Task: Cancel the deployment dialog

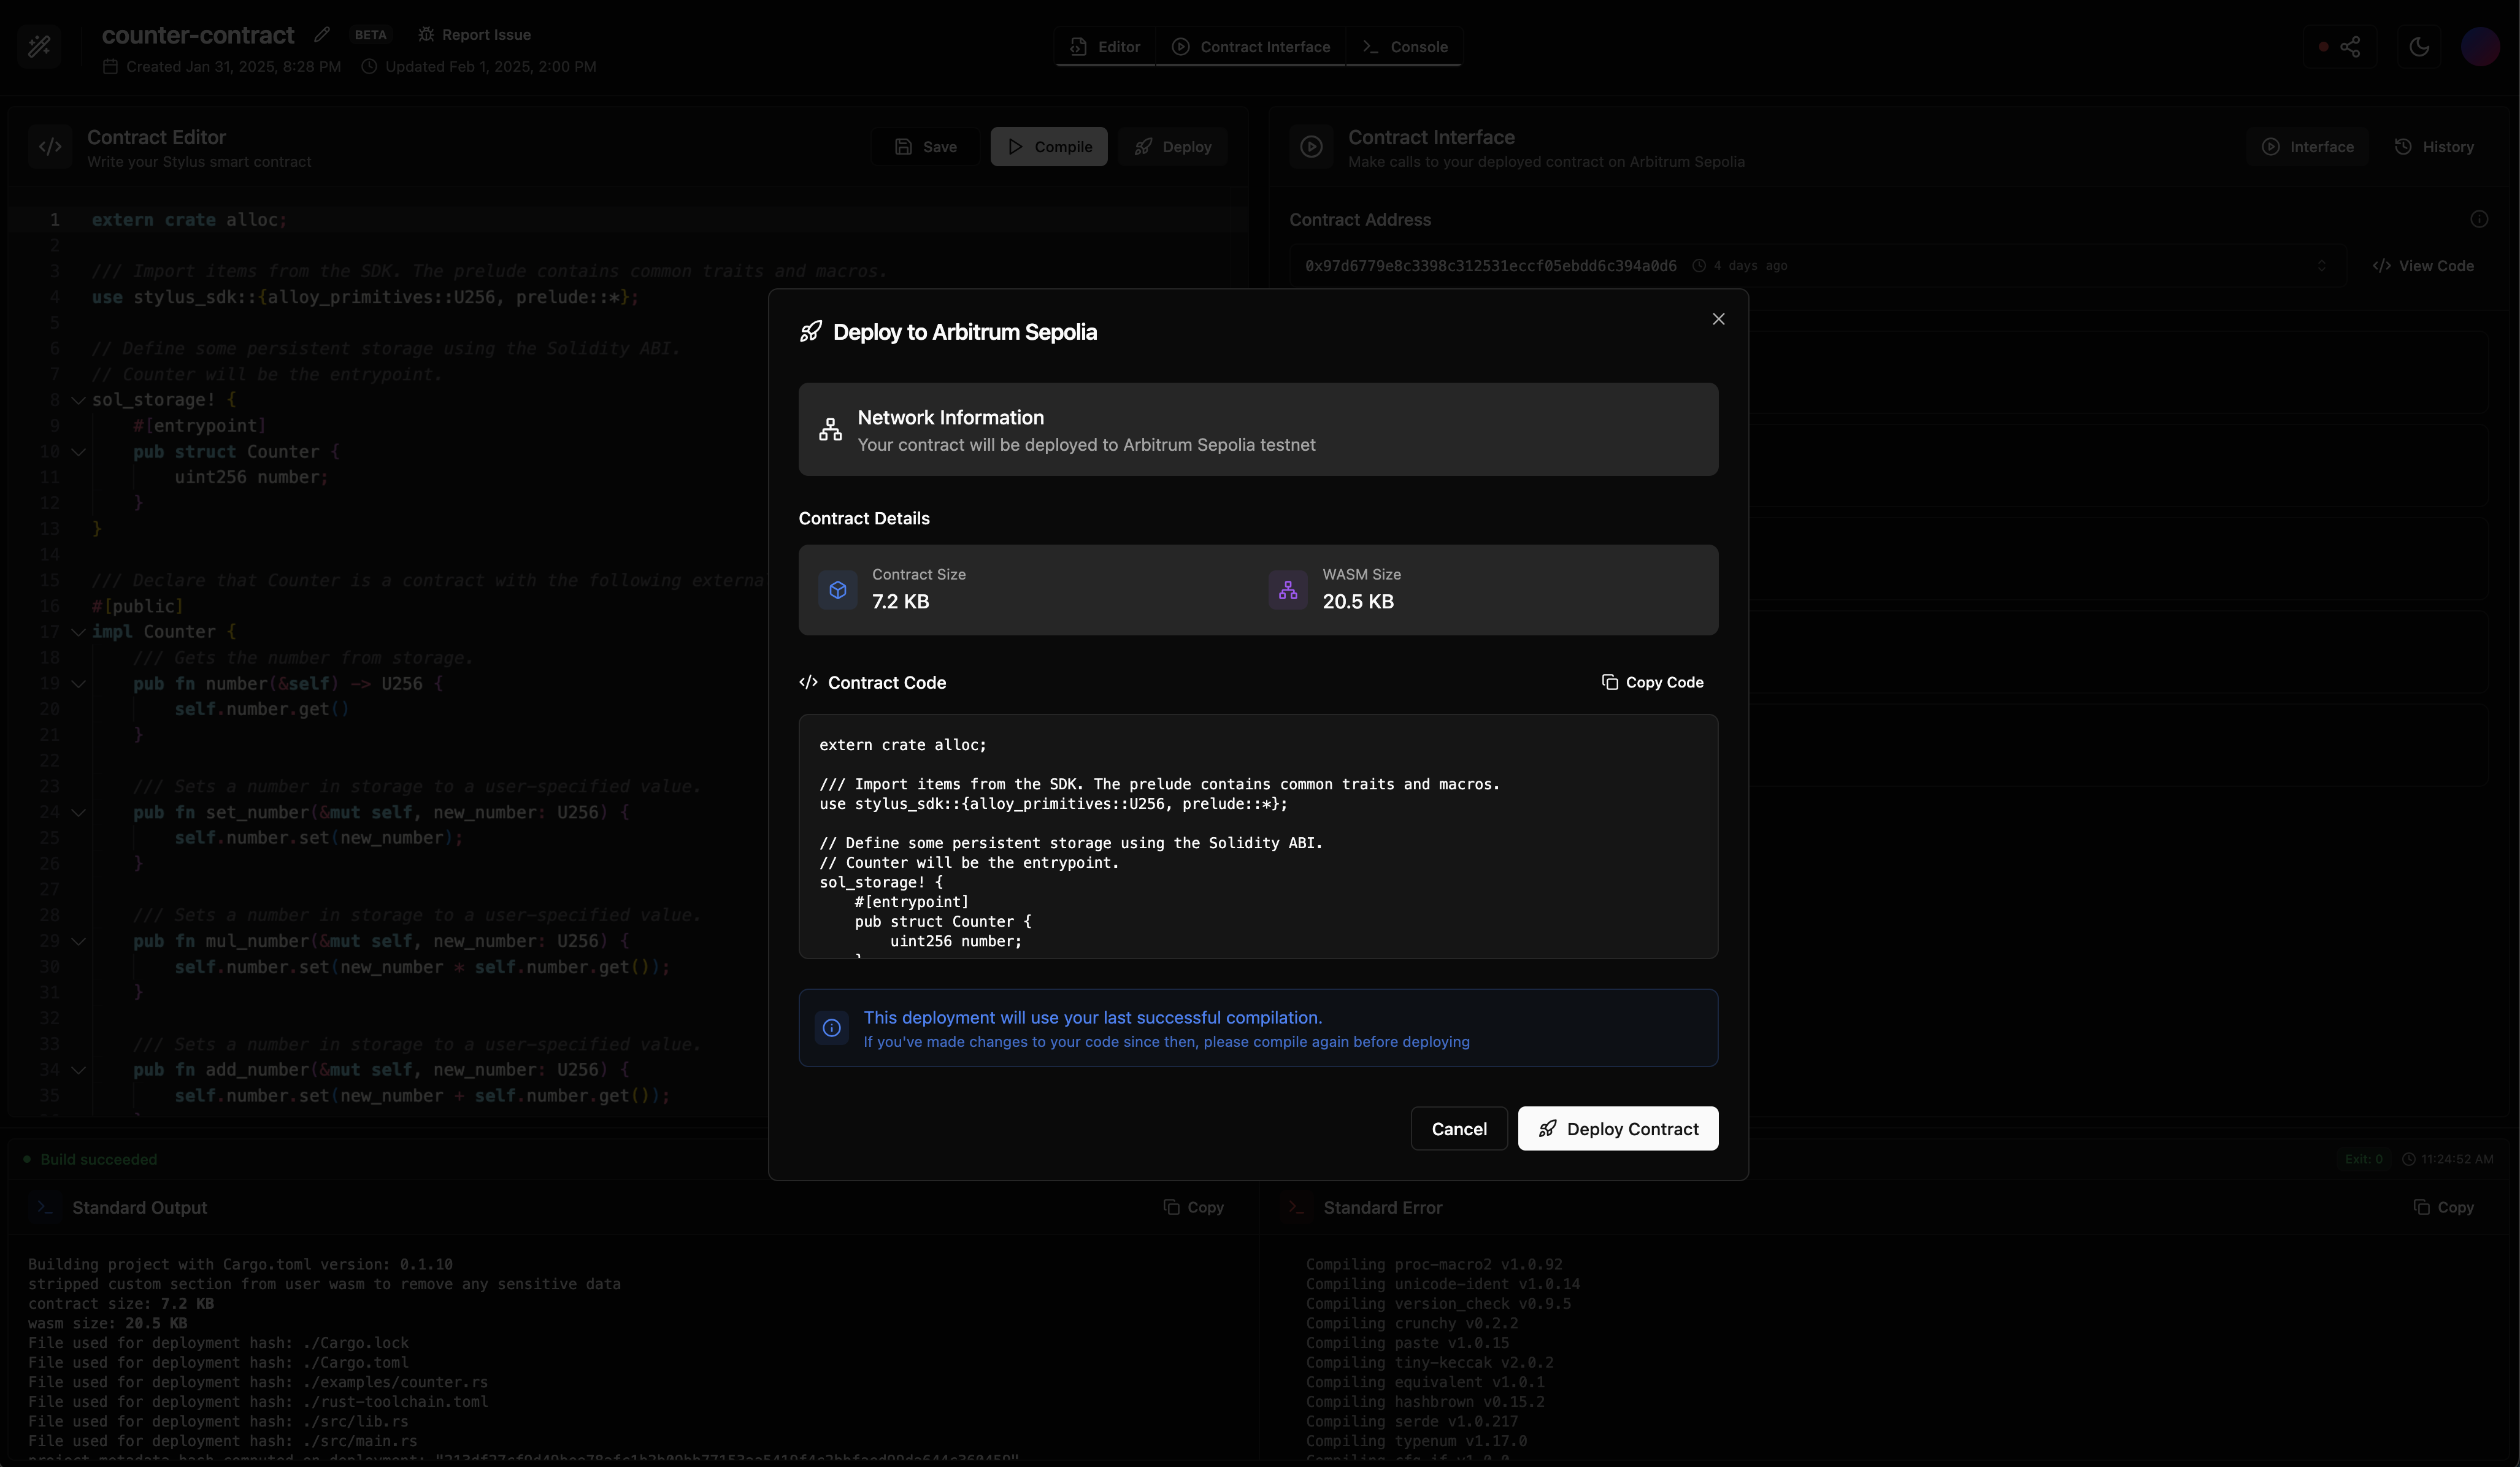Action: tap(1459, 1128)
